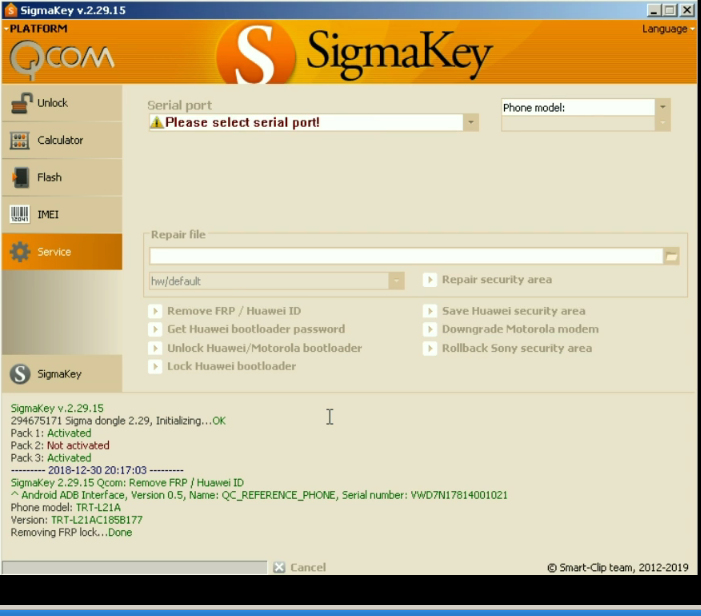Screen dimensions: 701x616
Task: Click log line 'Pack 1: Activated'
Action: click(51, 433)
